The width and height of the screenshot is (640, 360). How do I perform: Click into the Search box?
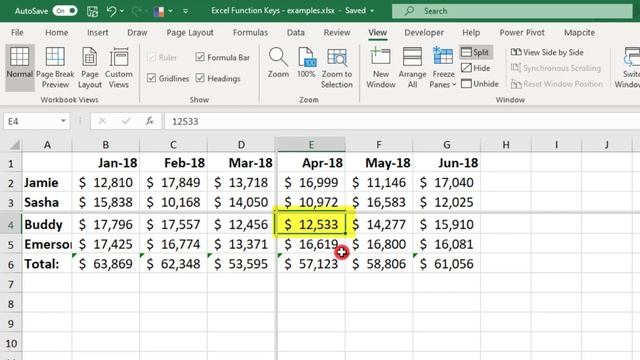coord(512,11)
